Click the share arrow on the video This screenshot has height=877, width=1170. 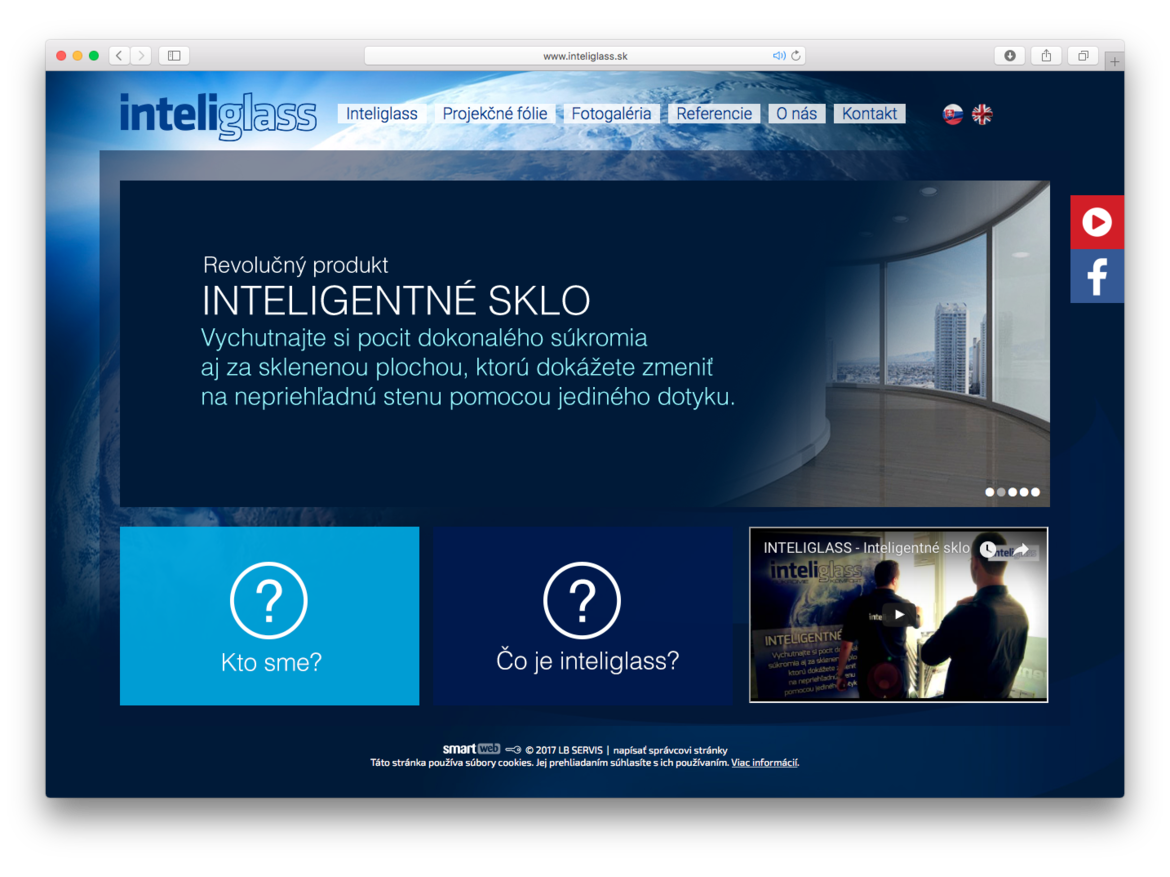coord(1021,549)
